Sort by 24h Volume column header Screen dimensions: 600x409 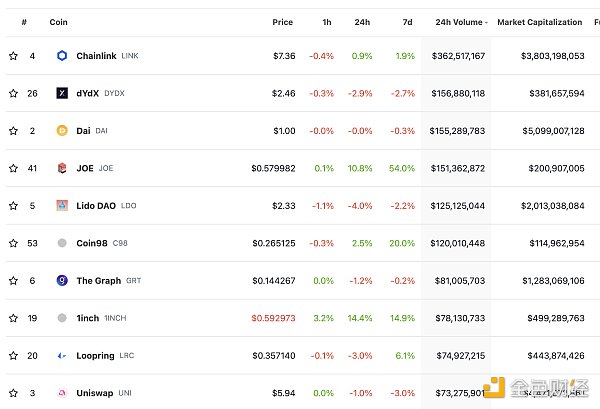[x=461, y=21]
